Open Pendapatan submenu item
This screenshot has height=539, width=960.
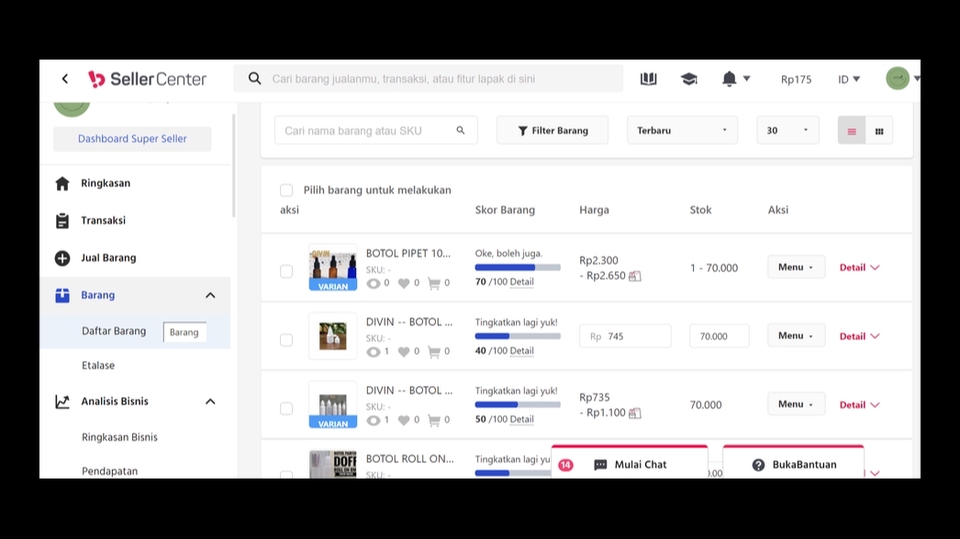[110, 471]
